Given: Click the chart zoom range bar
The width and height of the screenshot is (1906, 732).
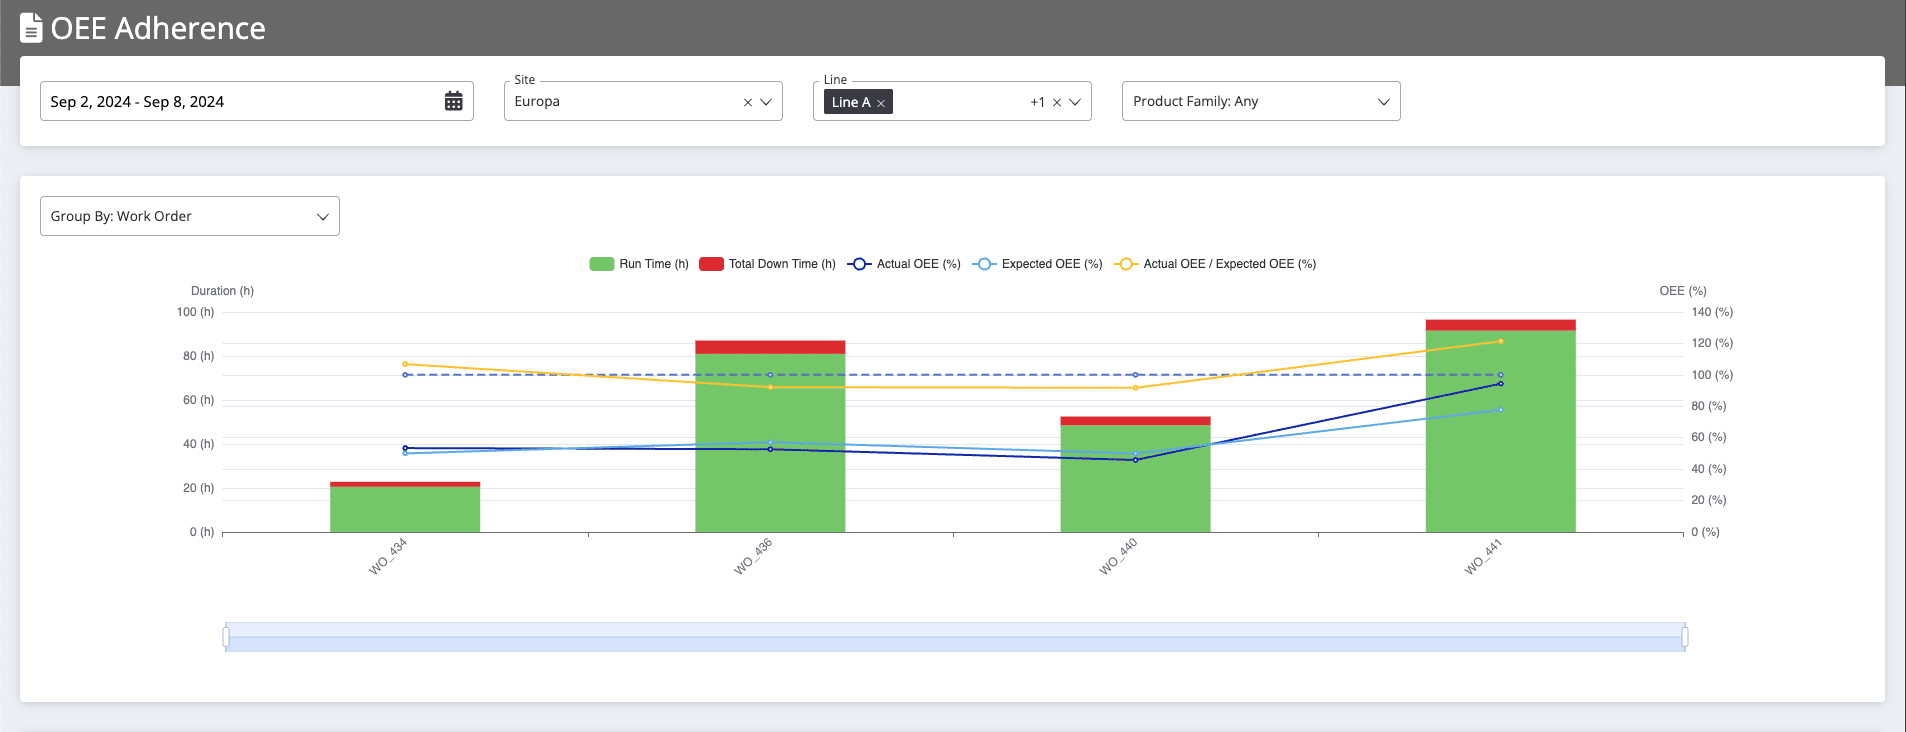Looking at the screenshot, I should pyautogui.click(x=955, y=637).
